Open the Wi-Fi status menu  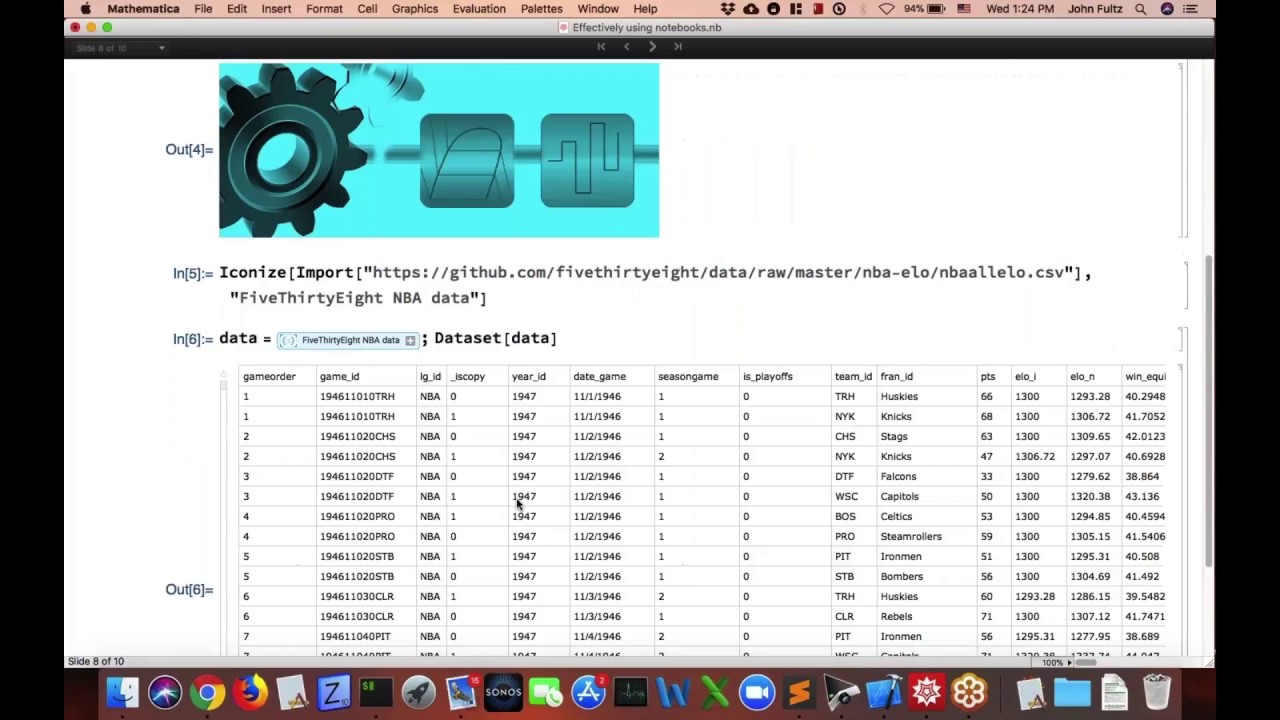point(886,9)
